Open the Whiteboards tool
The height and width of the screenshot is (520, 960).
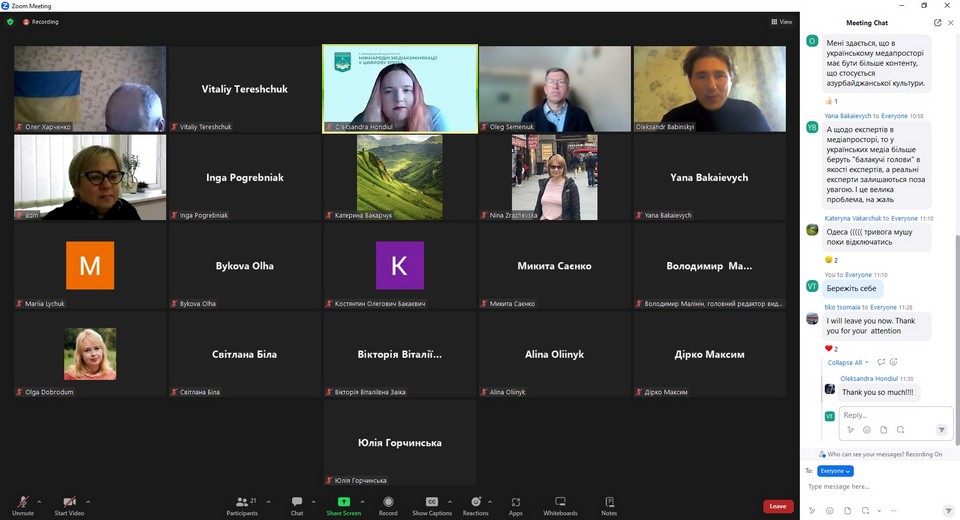[560, 504]
